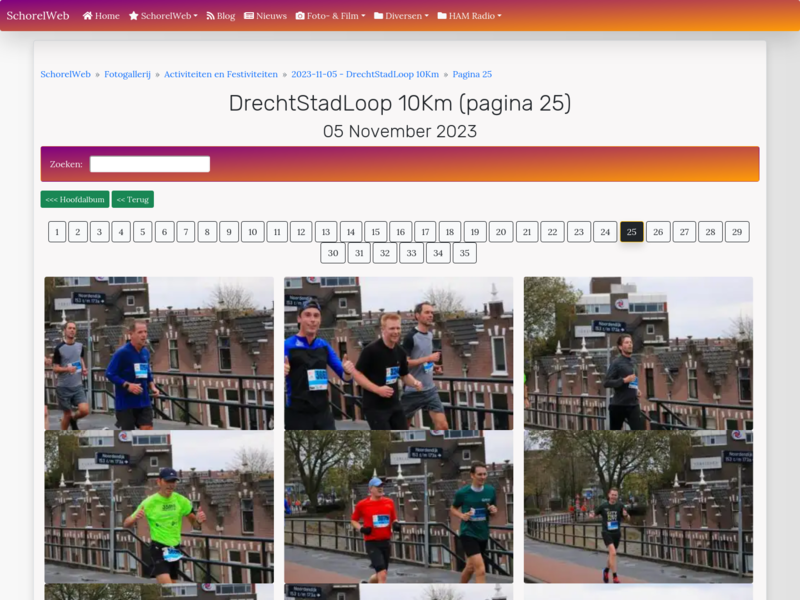Go to page 10
The image size is (800, 600).
[253, 232]
